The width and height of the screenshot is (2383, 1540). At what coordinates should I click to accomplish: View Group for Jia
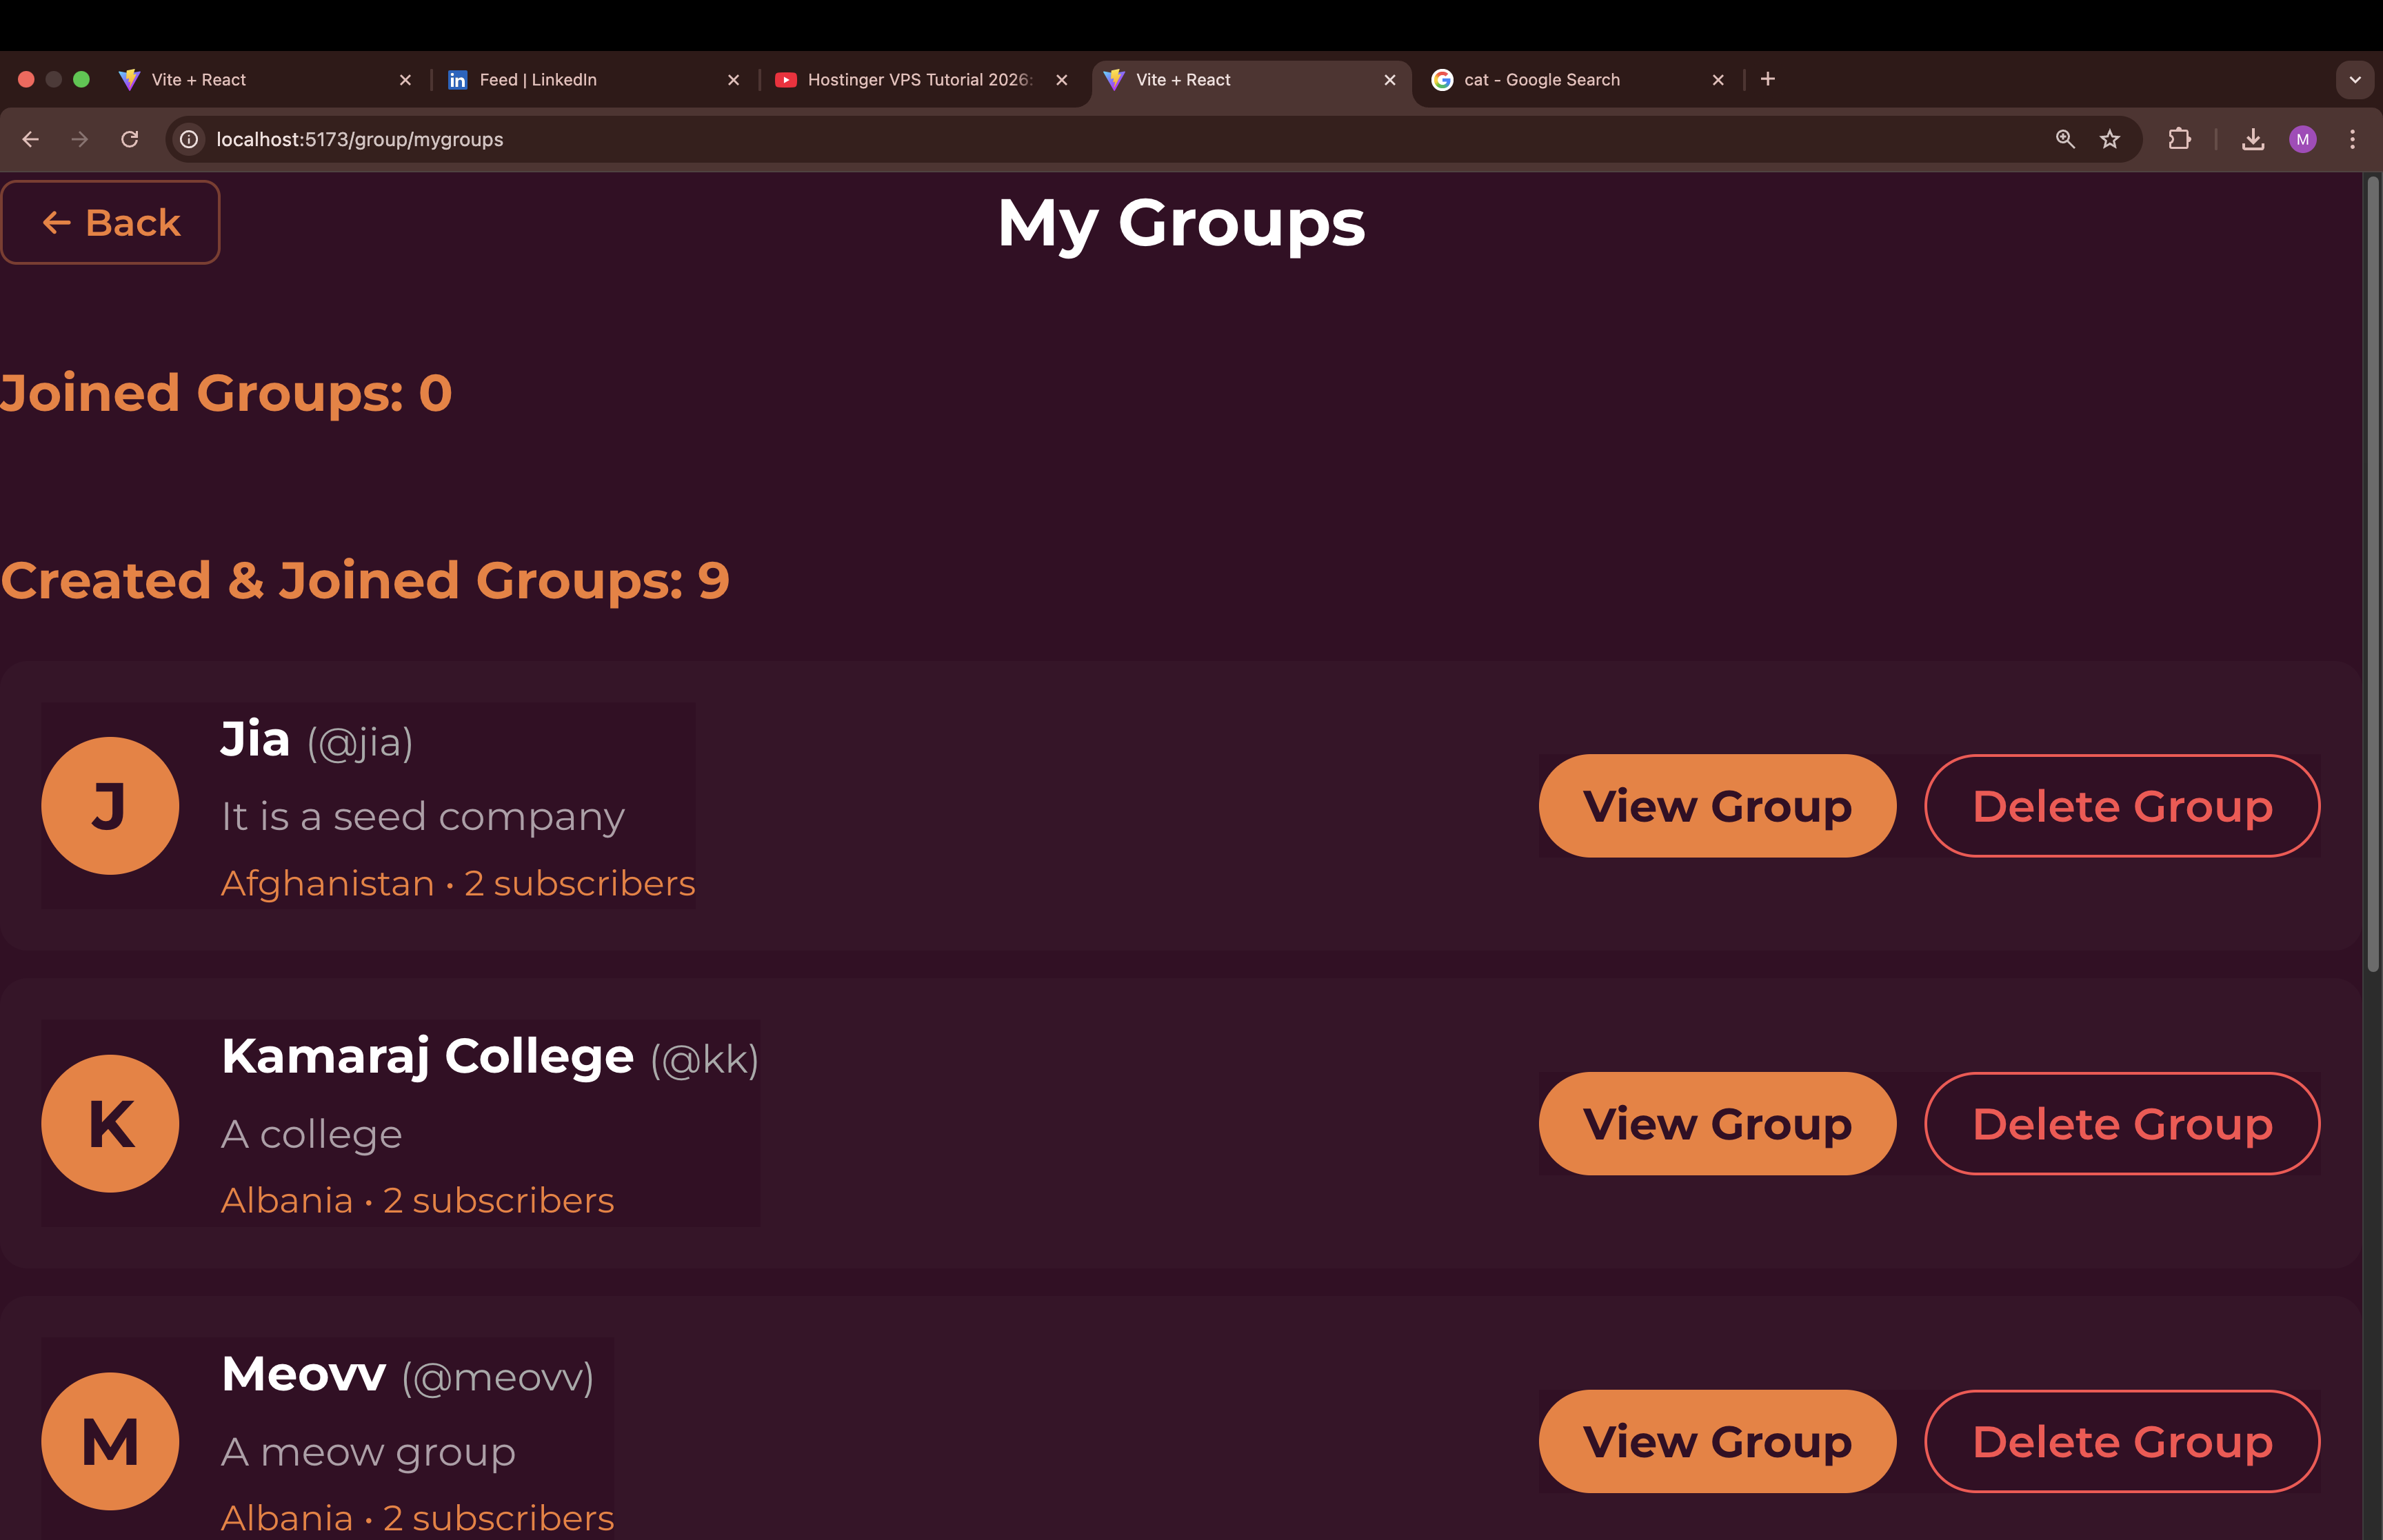pos(1717,806)
